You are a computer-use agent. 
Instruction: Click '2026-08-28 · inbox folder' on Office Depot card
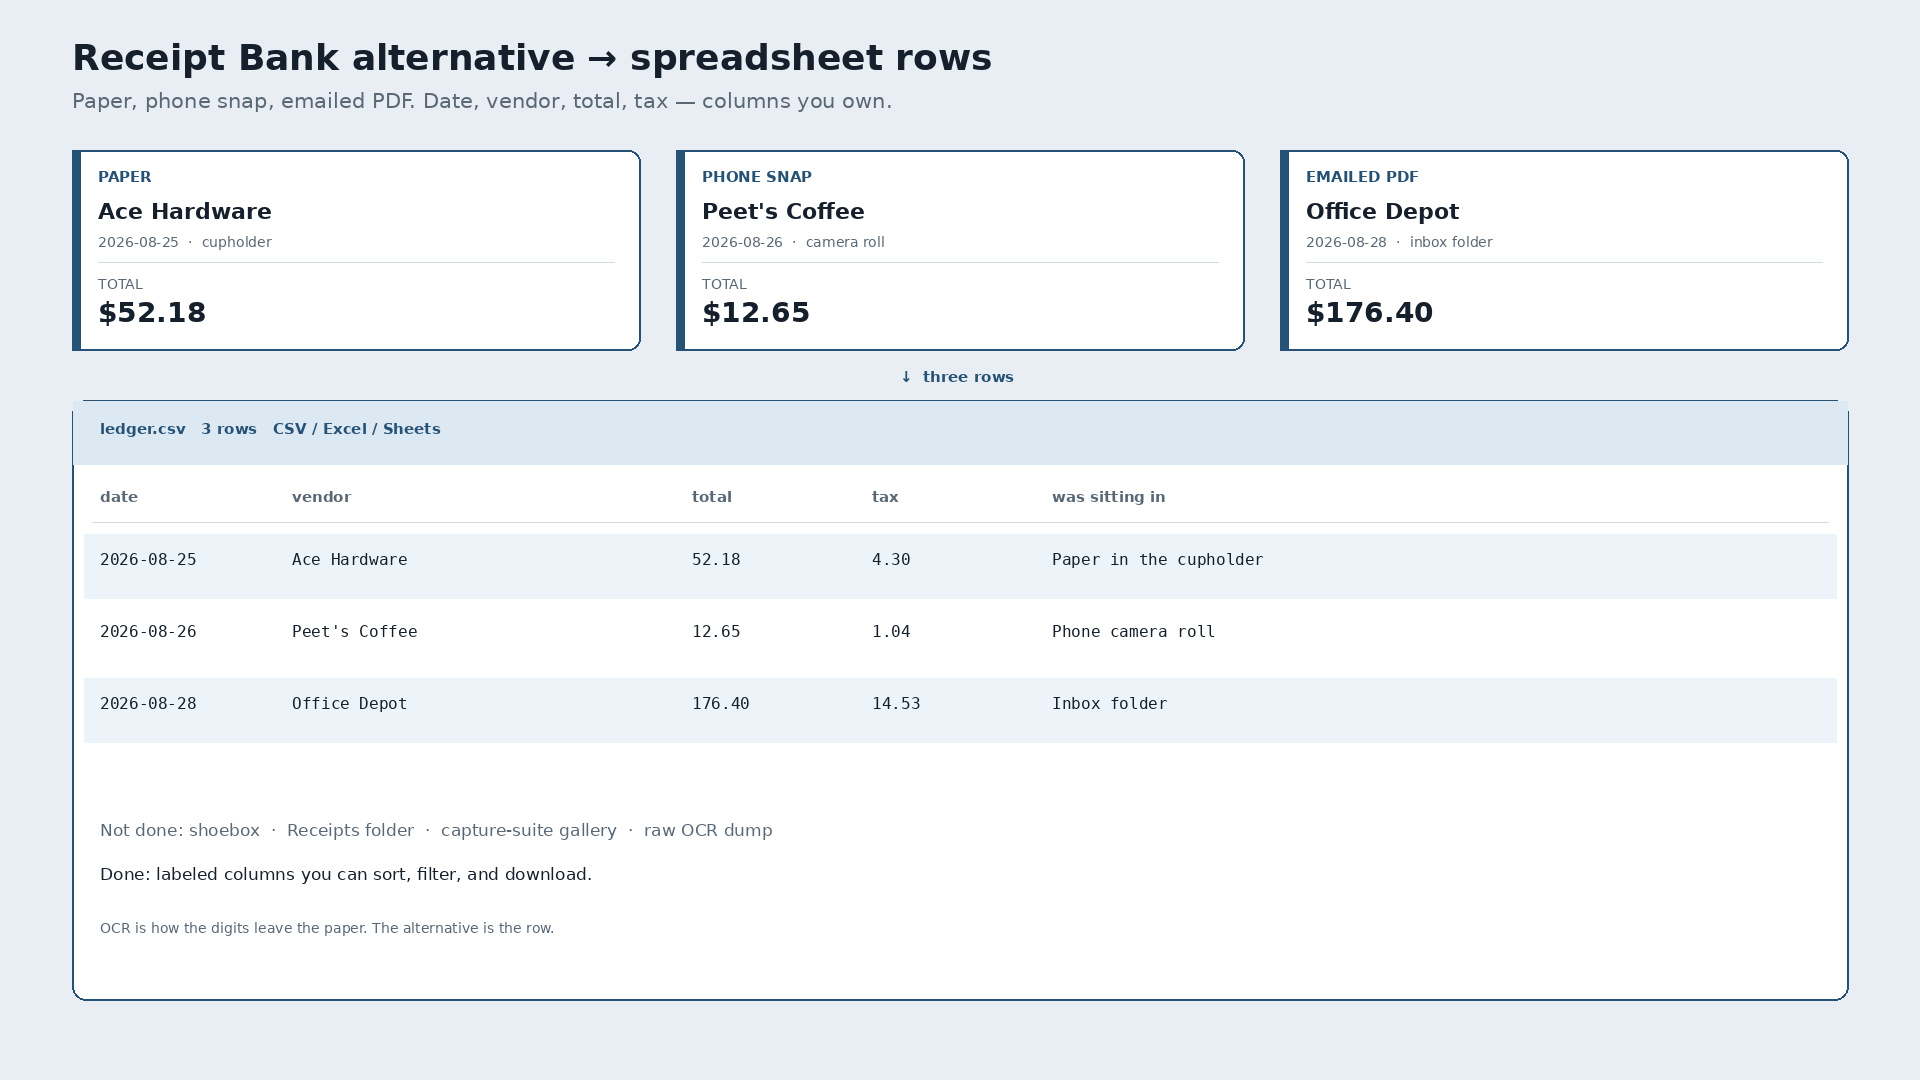pos(1399,242)
